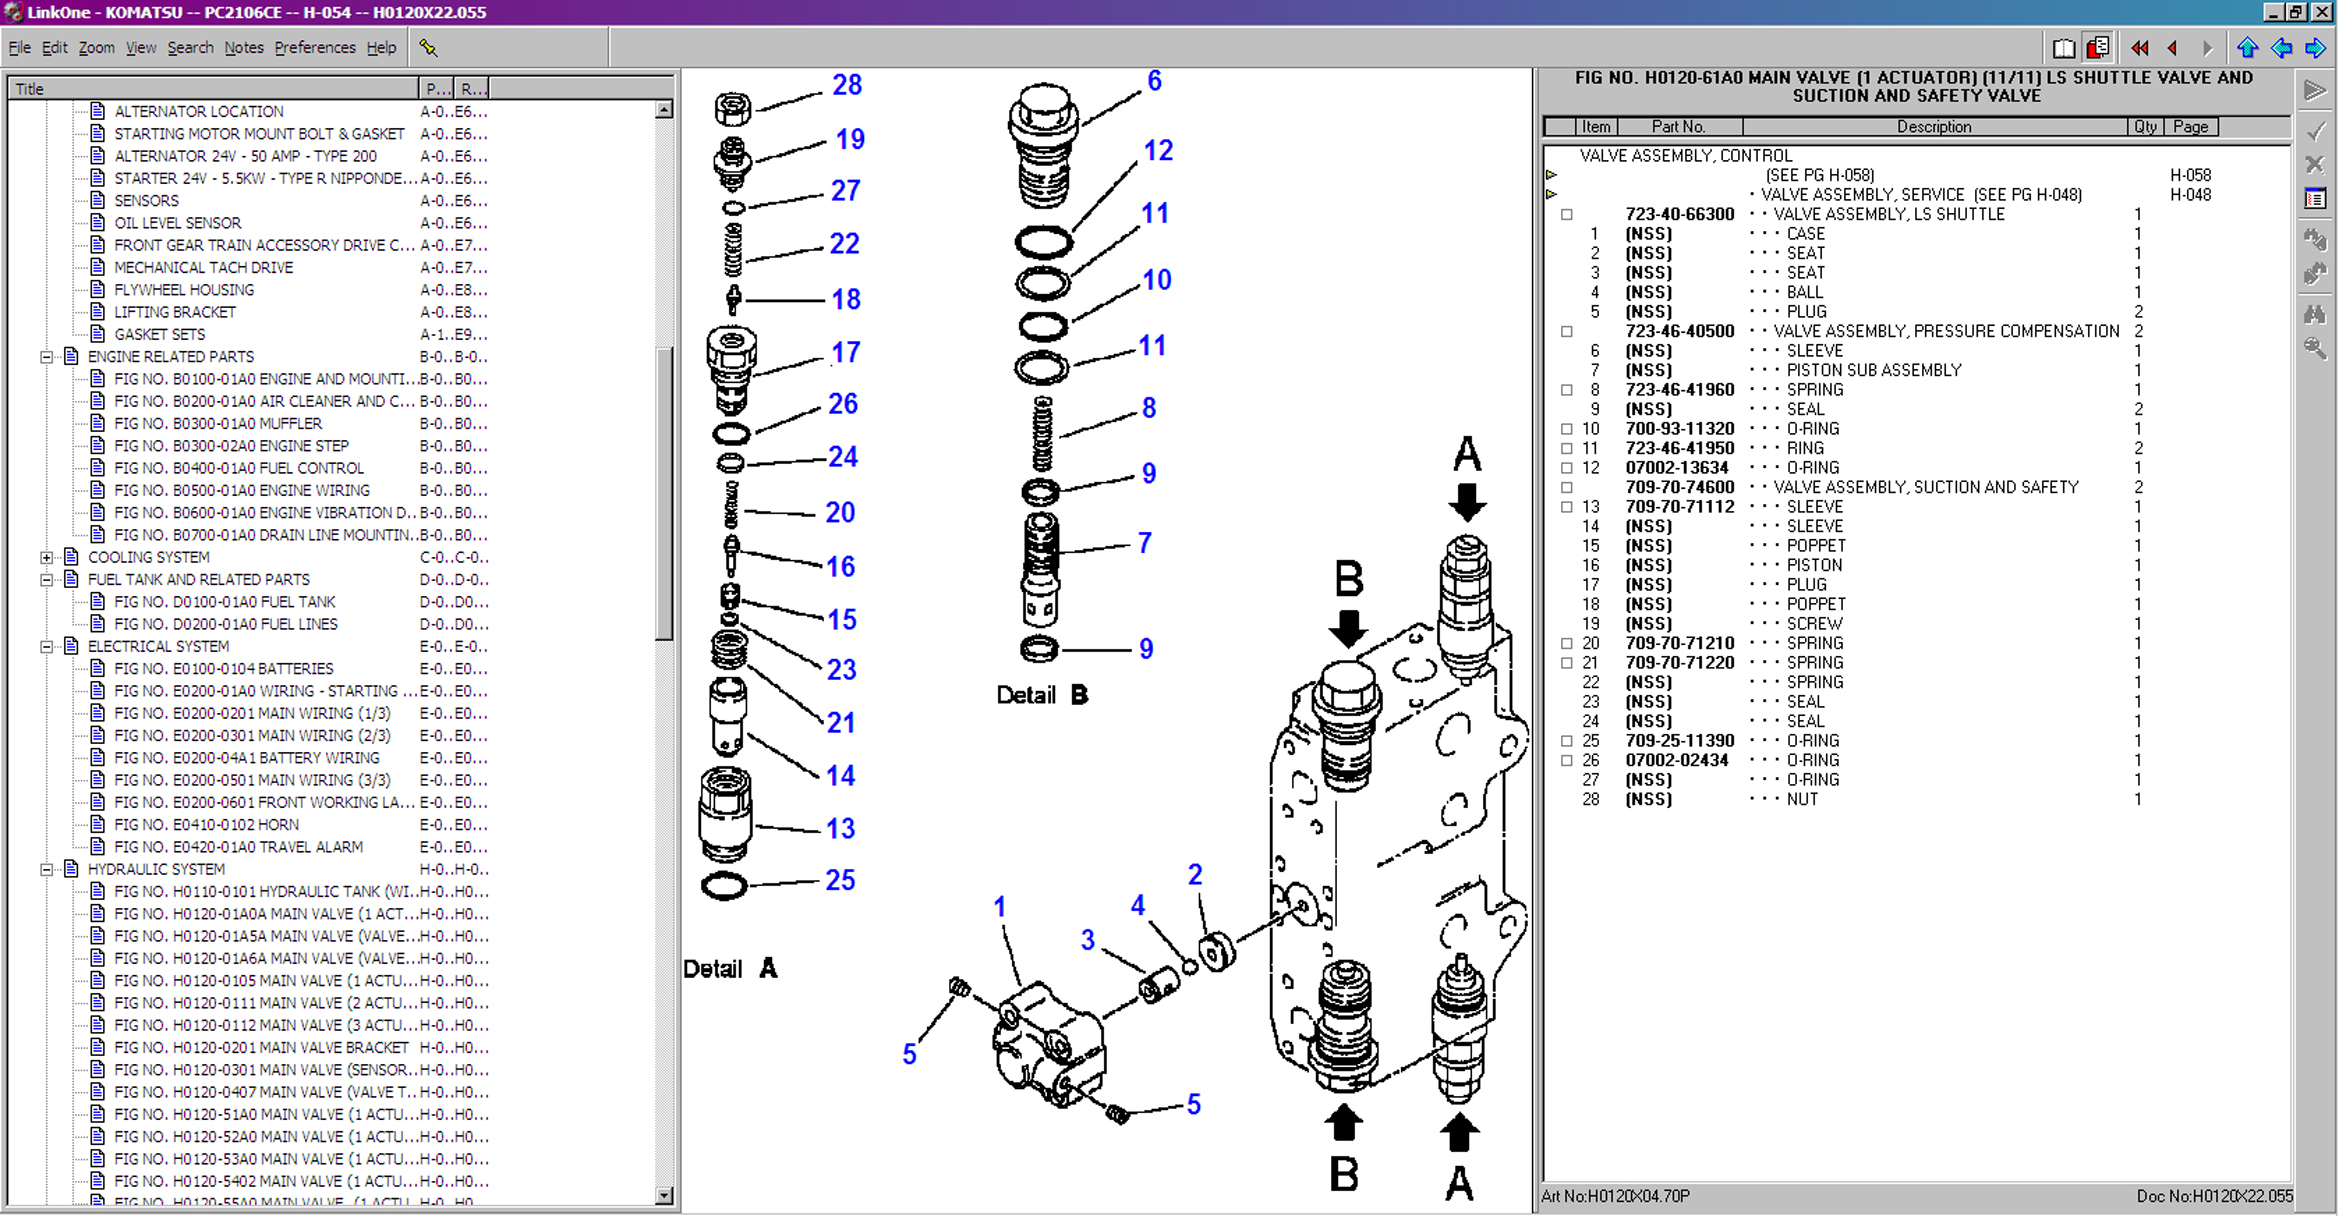
Task: Collapse the ENGINE RELATED PARTS tree node
Action: pos(46,357)
